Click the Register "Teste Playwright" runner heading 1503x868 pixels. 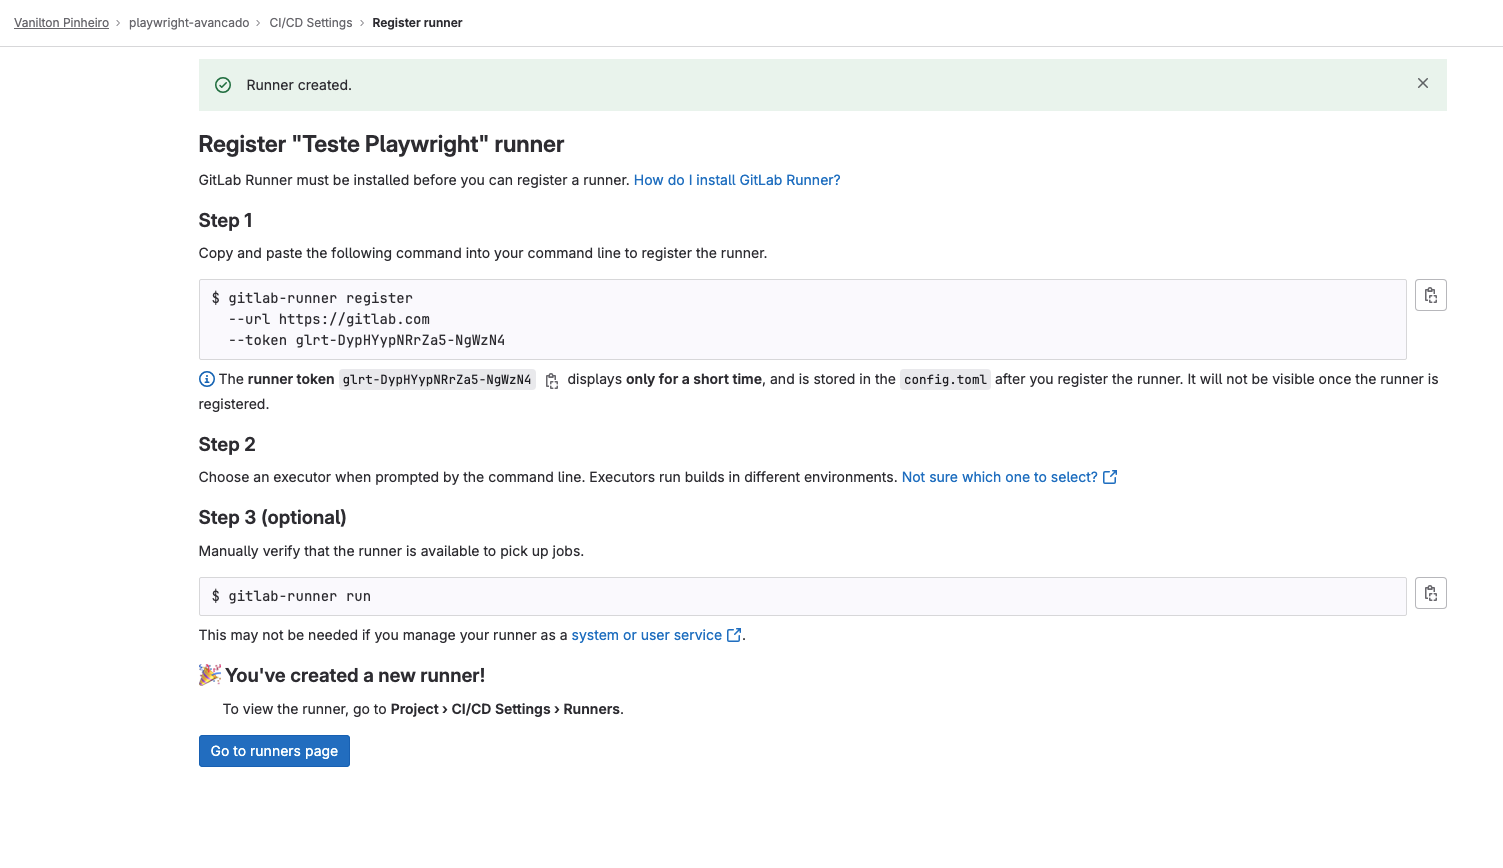[381, 144]
